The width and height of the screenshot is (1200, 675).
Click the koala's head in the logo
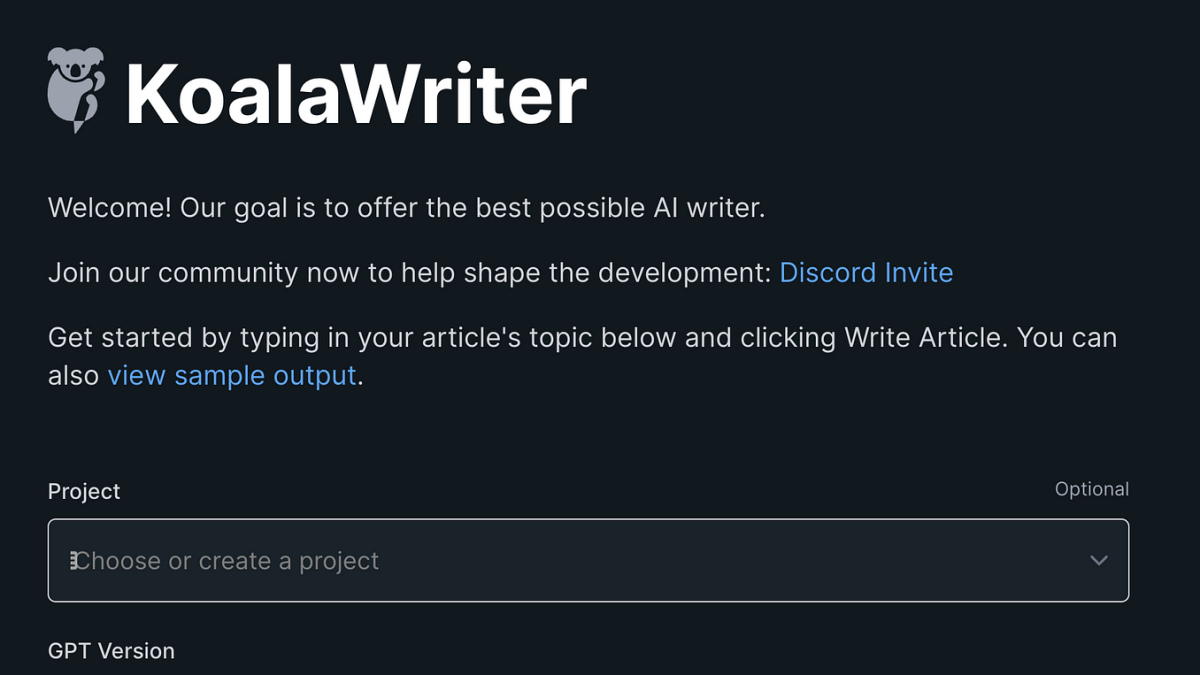pos(73,68)
